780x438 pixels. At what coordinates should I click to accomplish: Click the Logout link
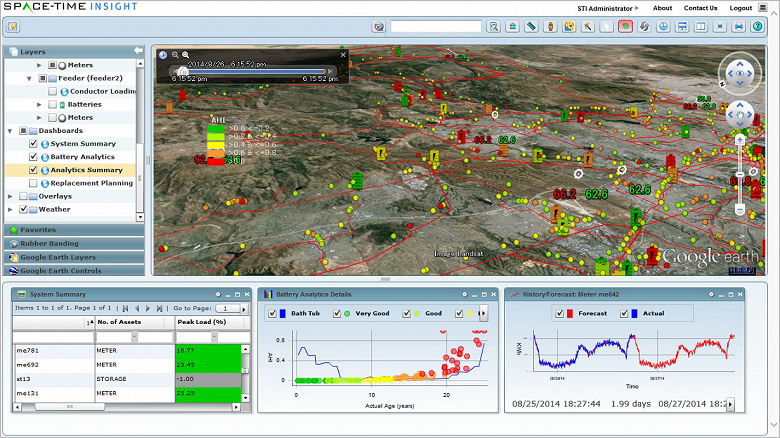click(740, 8)
